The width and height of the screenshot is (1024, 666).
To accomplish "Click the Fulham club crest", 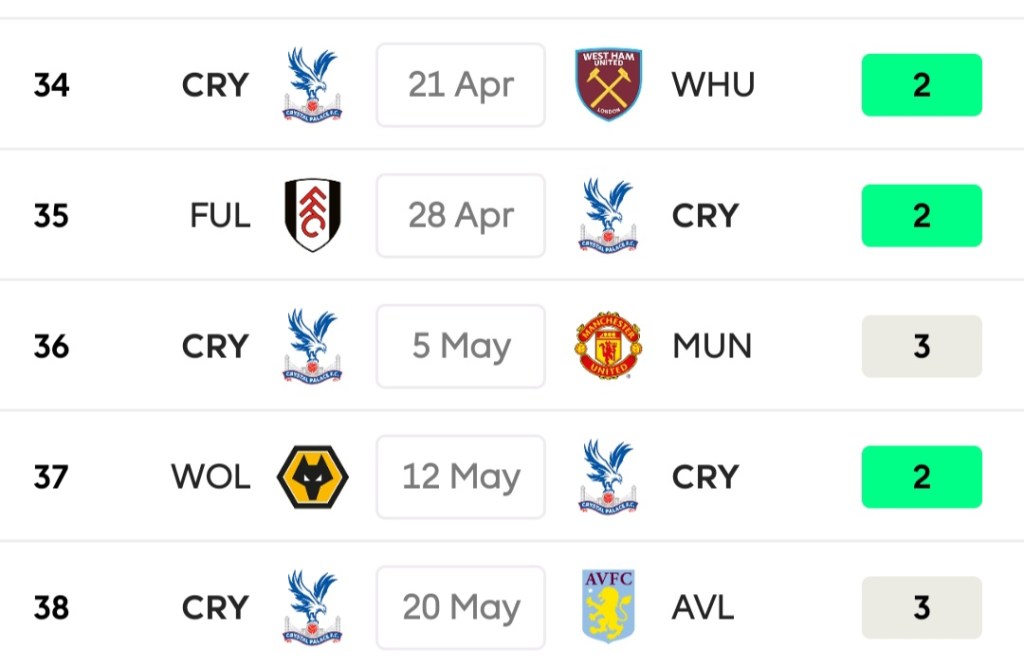I will point(312,215).
